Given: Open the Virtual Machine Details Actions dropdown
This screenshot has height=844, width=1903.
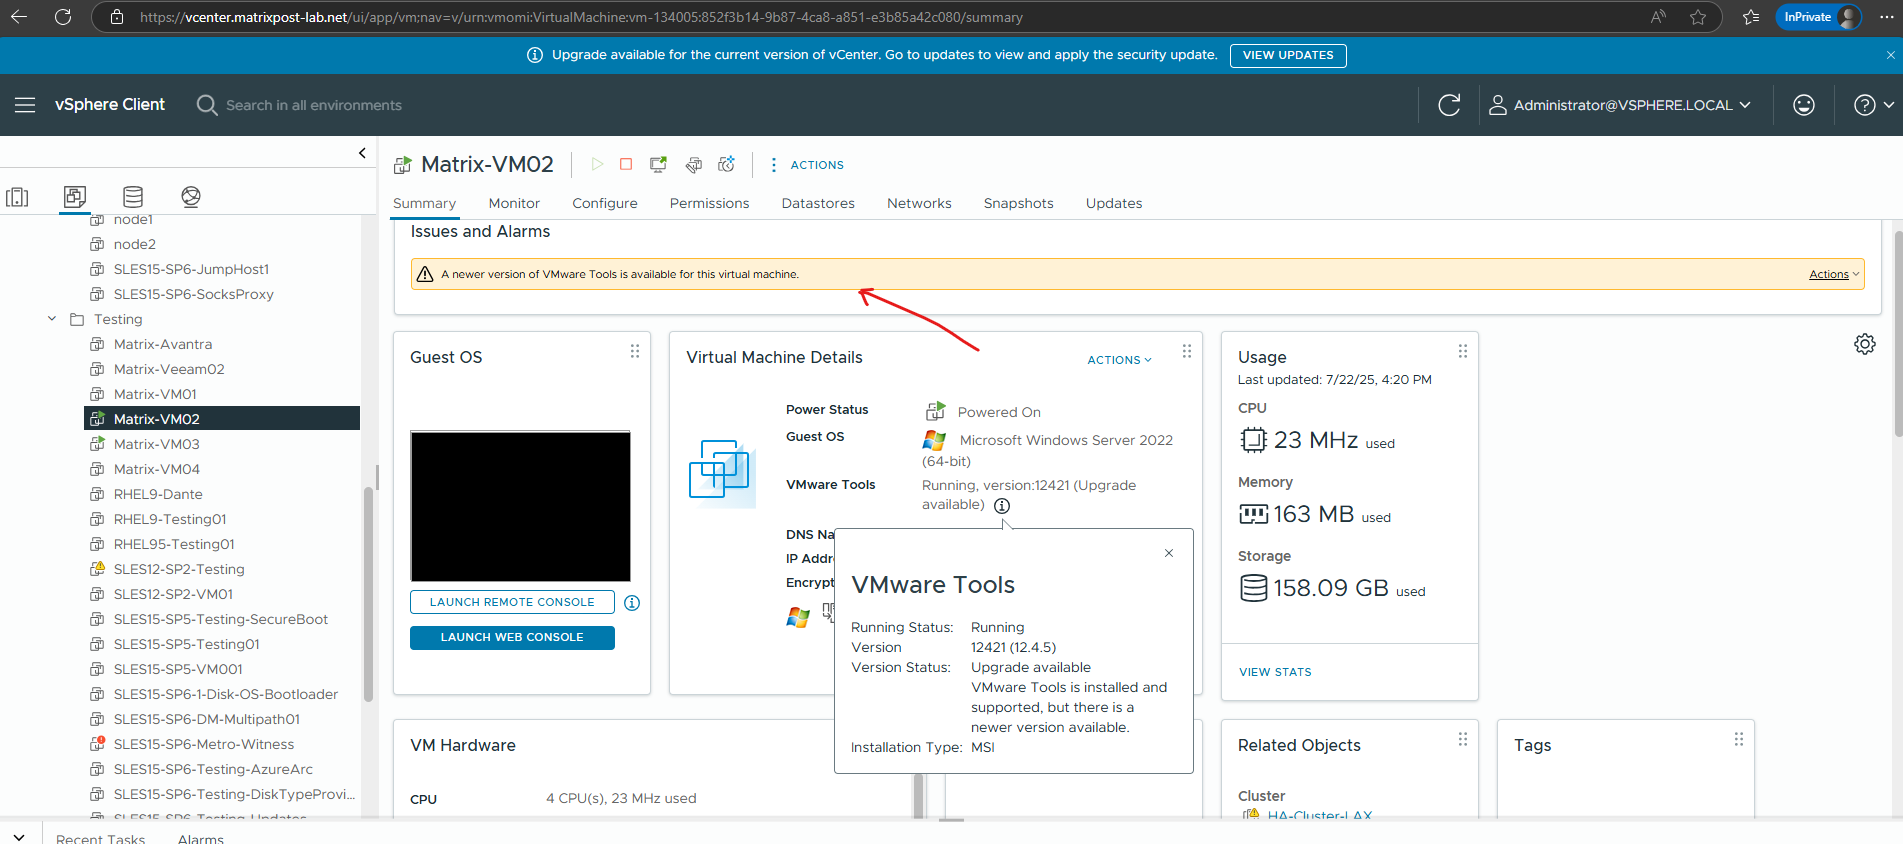Looking at the screenshot, I should [x=1119, y=360].
